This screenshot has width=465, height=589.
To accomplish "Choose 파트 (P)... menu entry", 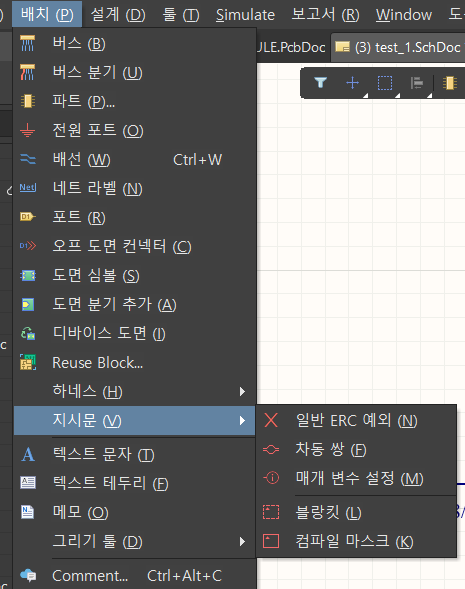I will [x=134, y=101].
